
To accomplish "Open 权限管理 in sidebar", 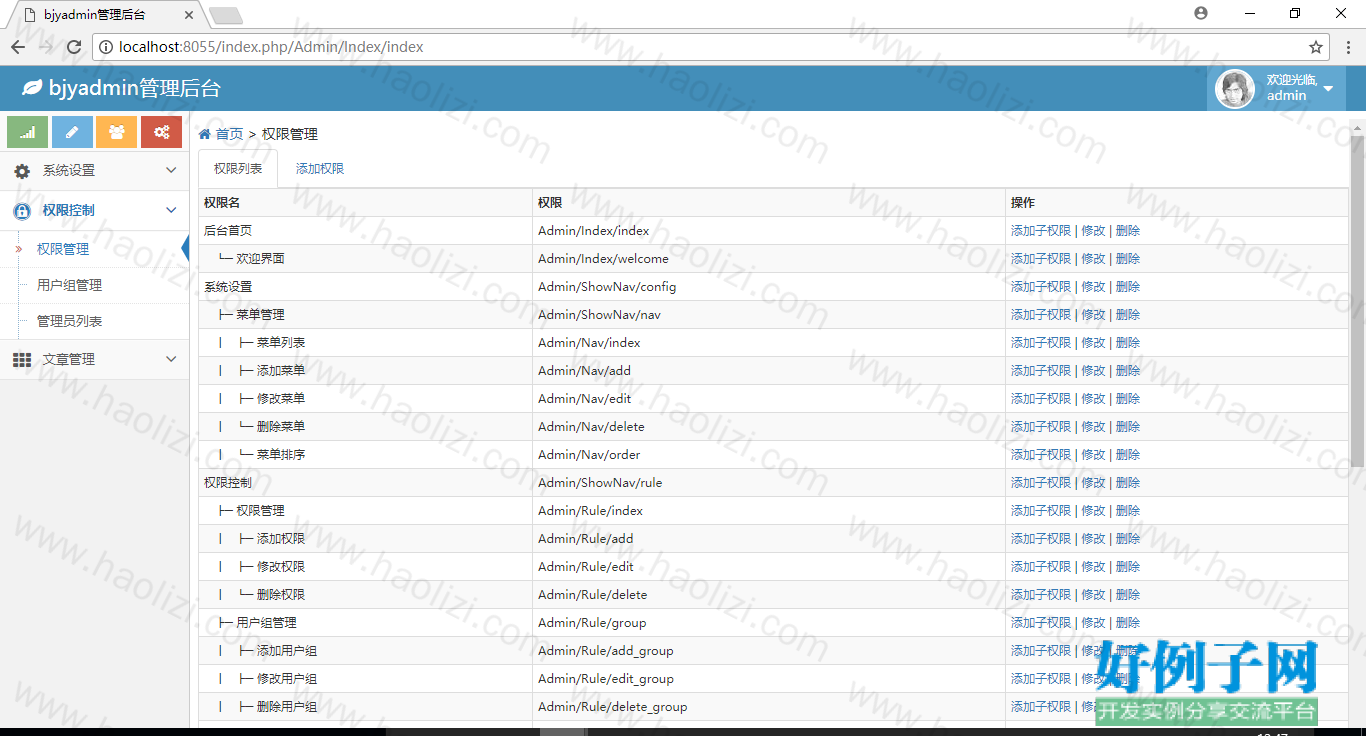I will click(63, 250).
